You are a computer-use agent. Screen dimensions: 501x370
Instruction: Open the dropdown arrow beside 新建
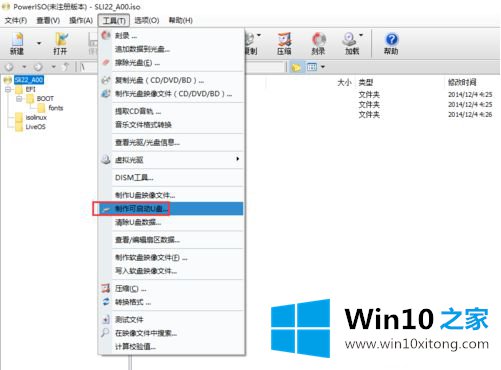[39, 43]
